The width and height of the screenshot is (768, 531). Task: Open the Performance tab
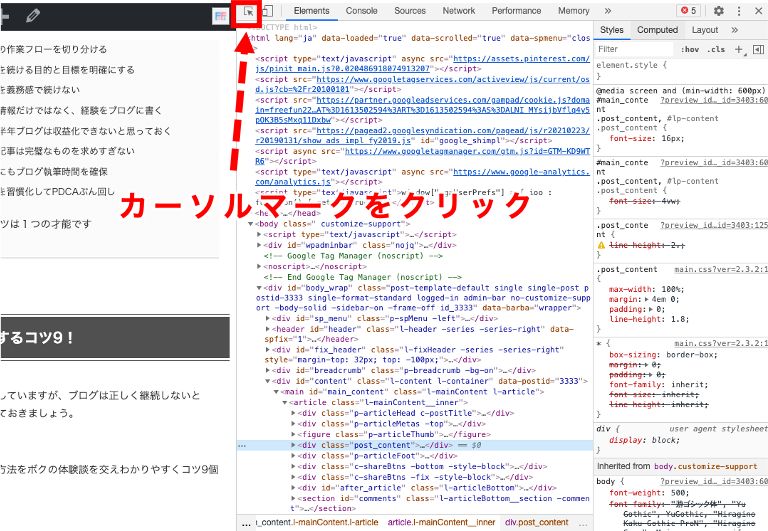pos(516,11)
